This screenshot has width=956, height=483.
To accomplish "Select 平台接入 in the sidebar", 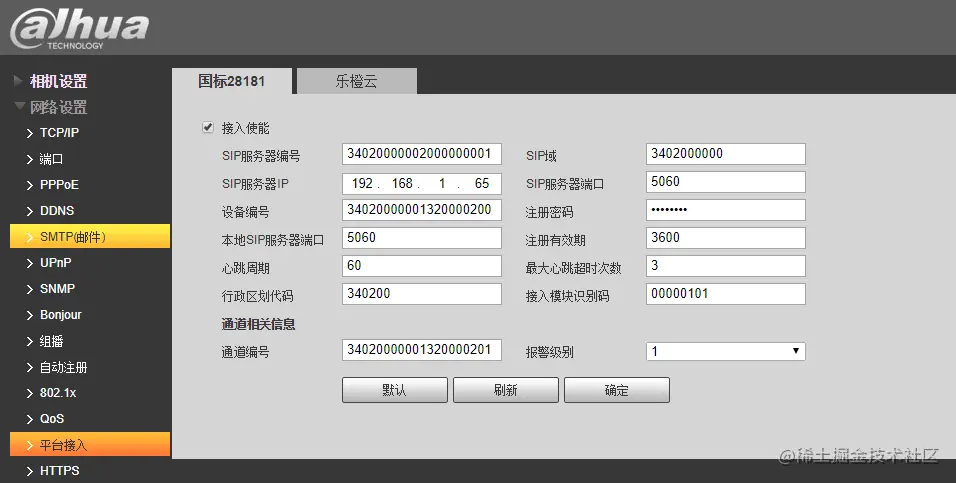I will tap(90, 445).
